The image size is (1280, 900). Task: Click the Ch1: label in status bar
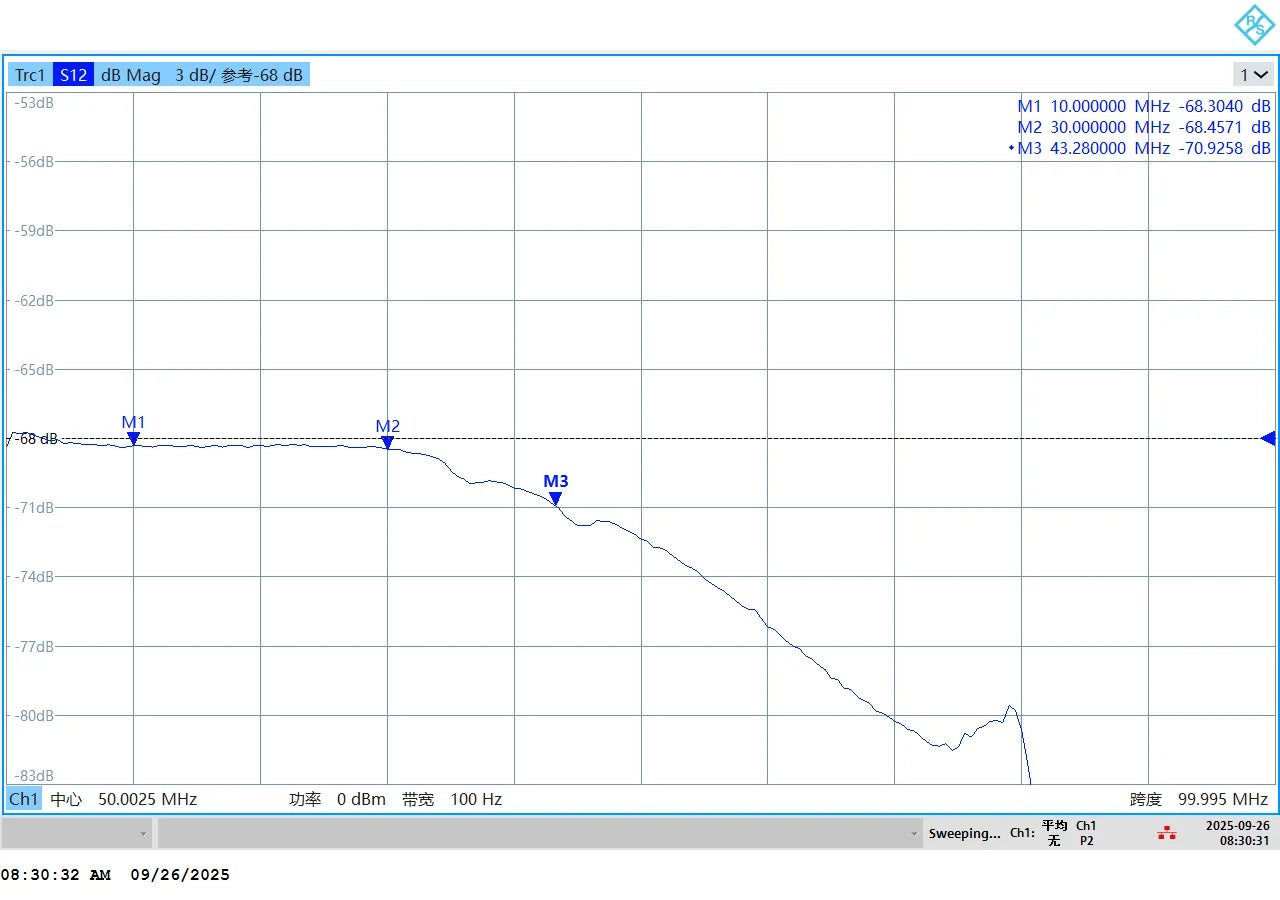(x=1021, y=833)
